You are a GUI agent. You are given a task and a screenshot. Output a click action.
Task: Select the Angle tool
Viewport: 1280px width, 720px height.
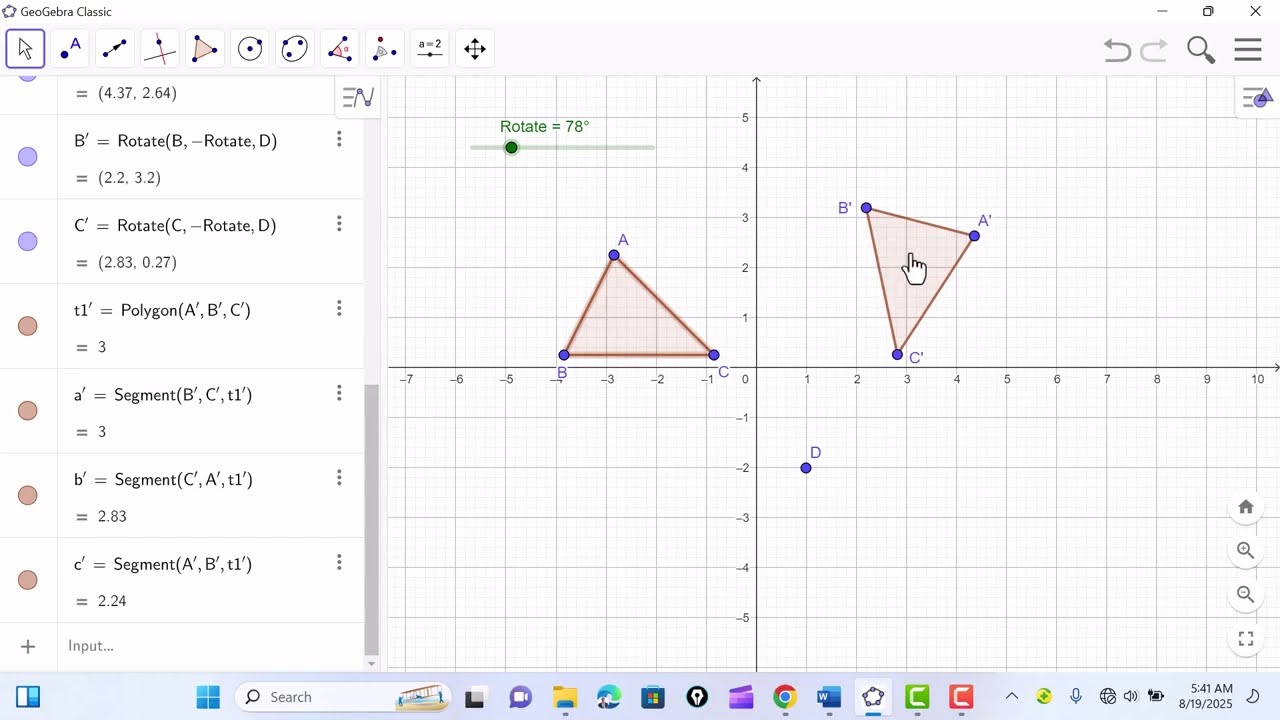340,49
